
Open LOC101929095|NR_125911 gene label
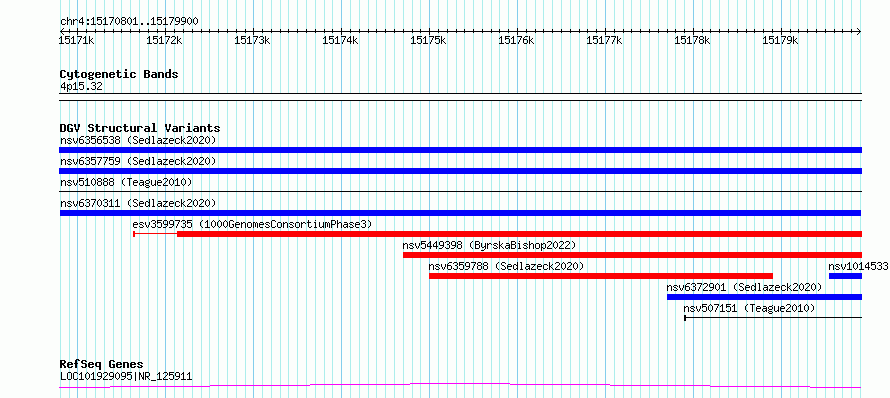click(126, 376)
